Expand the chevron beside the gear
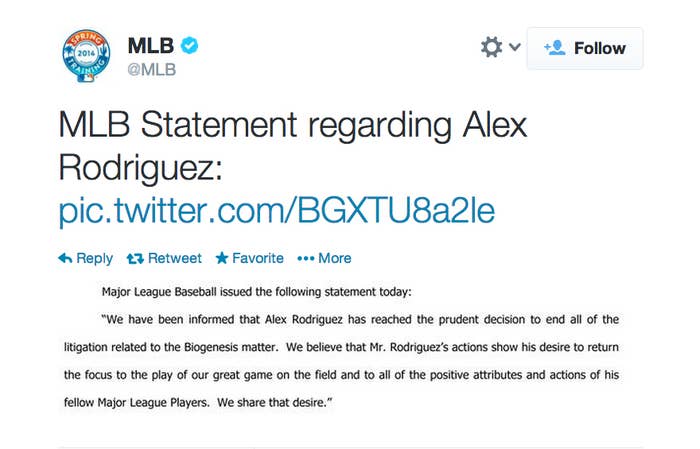Viewport: 700px width, 449px height. (x=515, y=46)
